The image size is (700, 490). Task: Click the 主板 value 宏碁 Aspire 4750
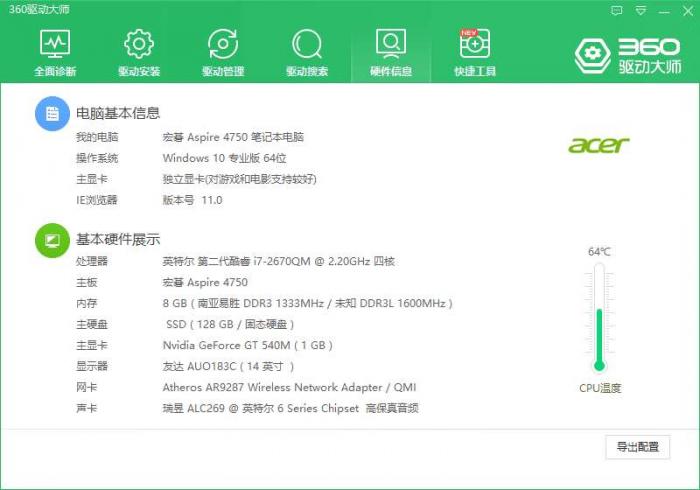205,282
